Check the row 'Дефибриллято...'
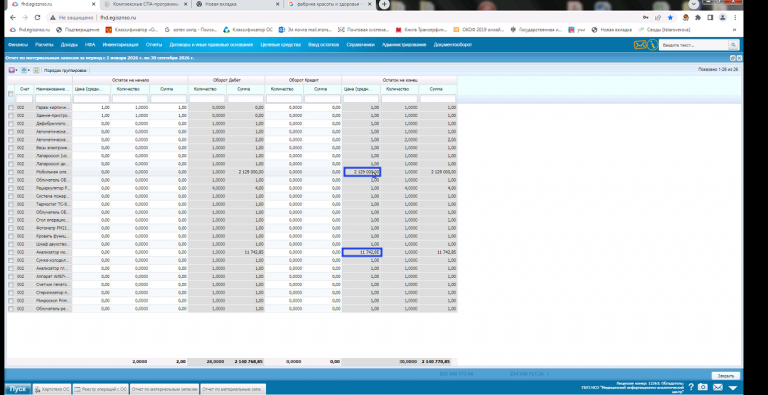 (11, 123)
